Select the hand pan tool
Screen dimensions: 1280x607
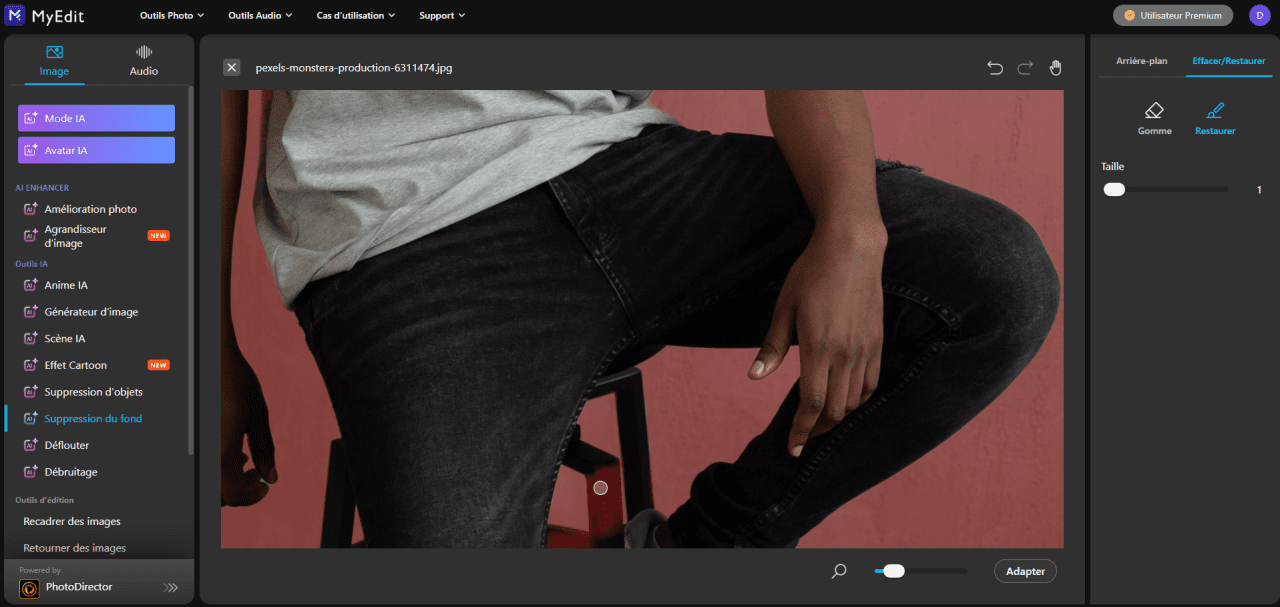coord(1055,68)
